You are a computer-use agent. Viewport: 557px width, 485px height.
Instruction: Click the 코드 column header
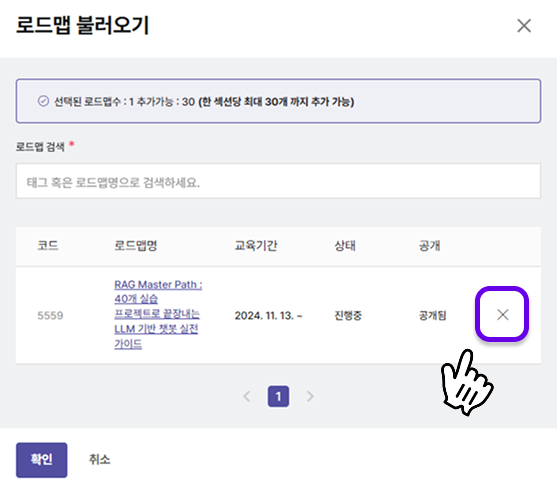coord(48,246)
